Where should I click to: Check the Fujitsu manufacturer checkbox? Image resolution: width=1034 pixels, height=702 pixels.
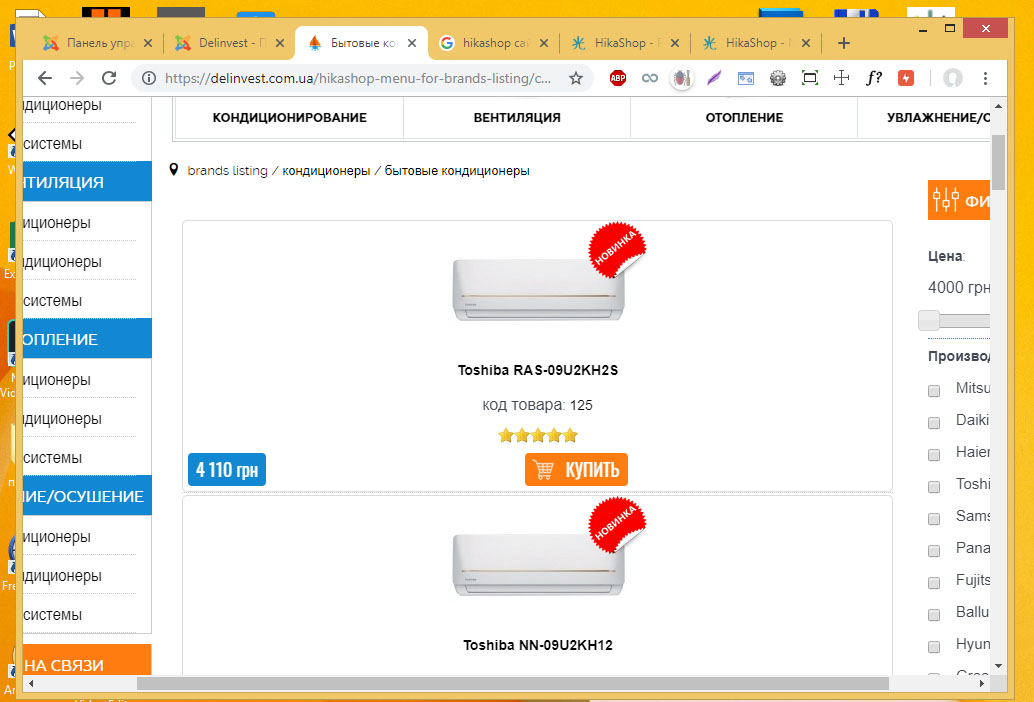(x=934, y=583)
